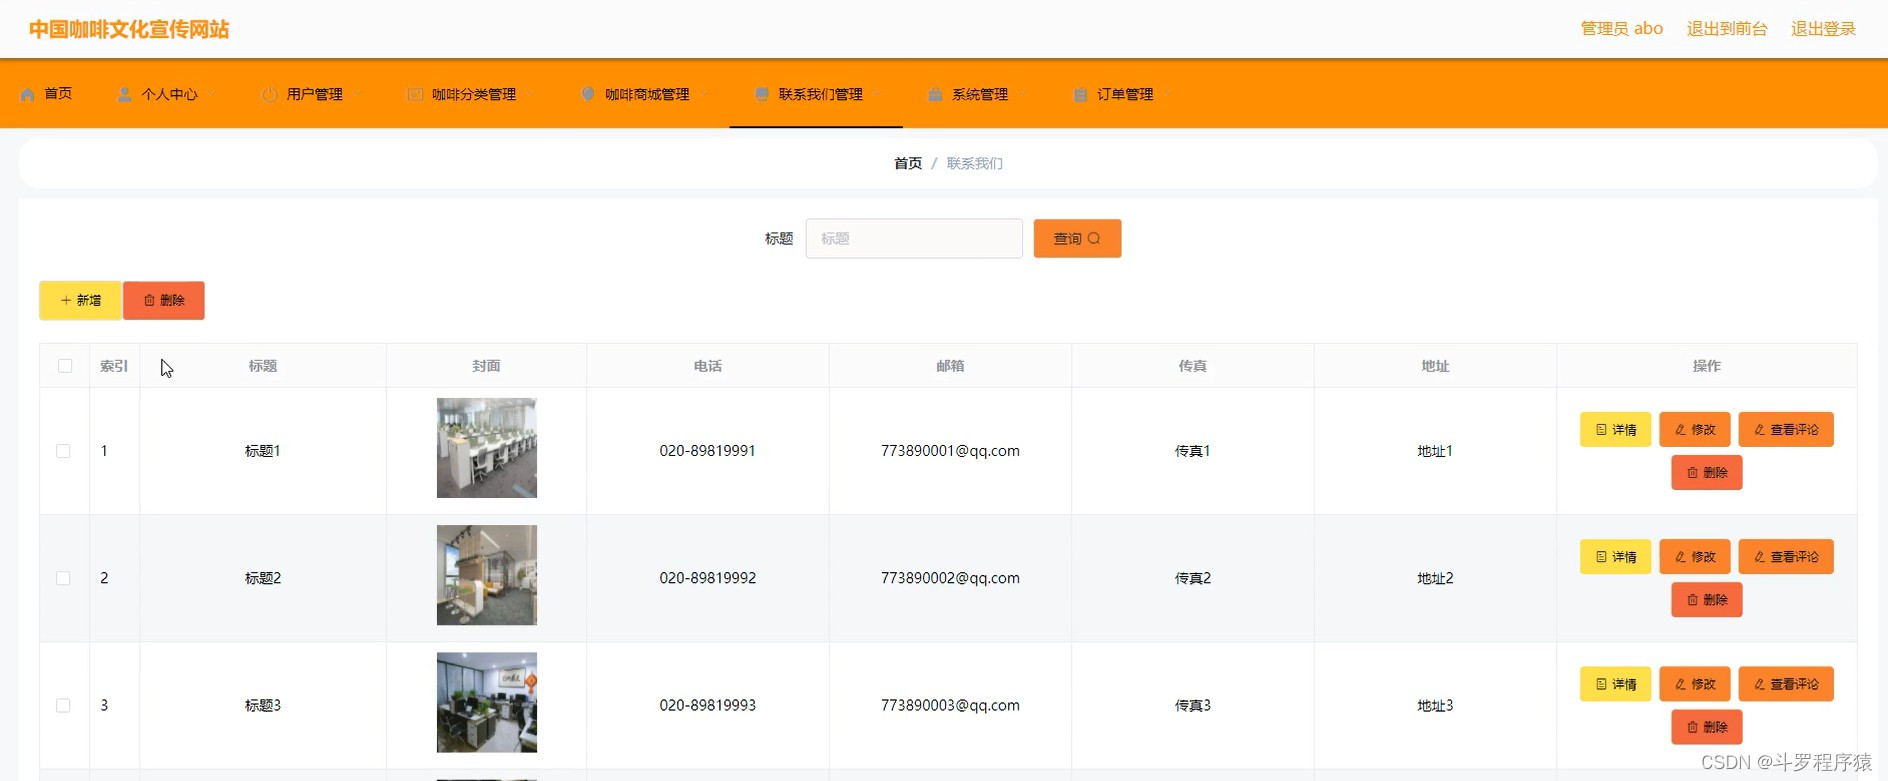Click the 修改 pencil icon in row 标题2
This screenshot has height=781, width=1888.
tap(1680, 556)
